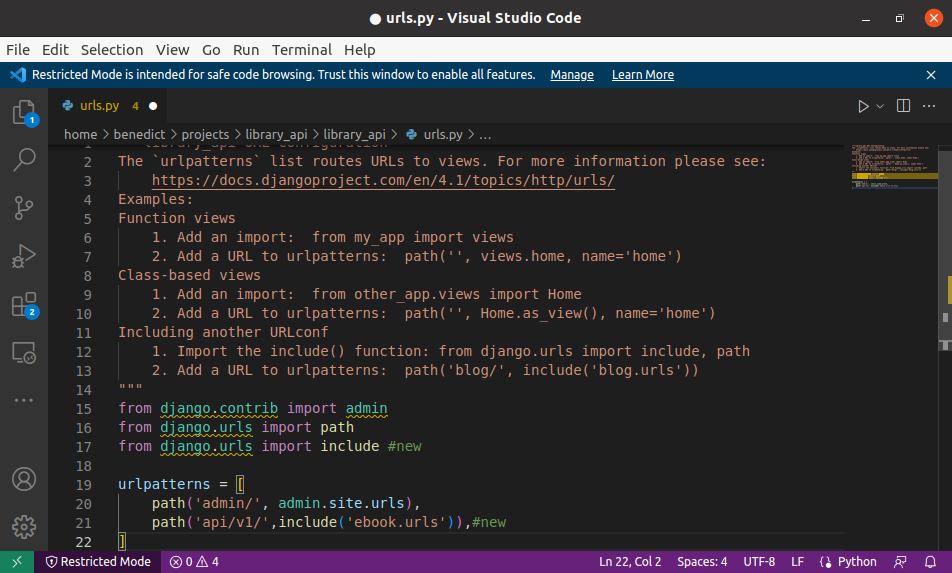This screenshot has height=573, width=952.
Task: Open the Terminal menu
Action: pyautogui.click(x=302, y=50)
